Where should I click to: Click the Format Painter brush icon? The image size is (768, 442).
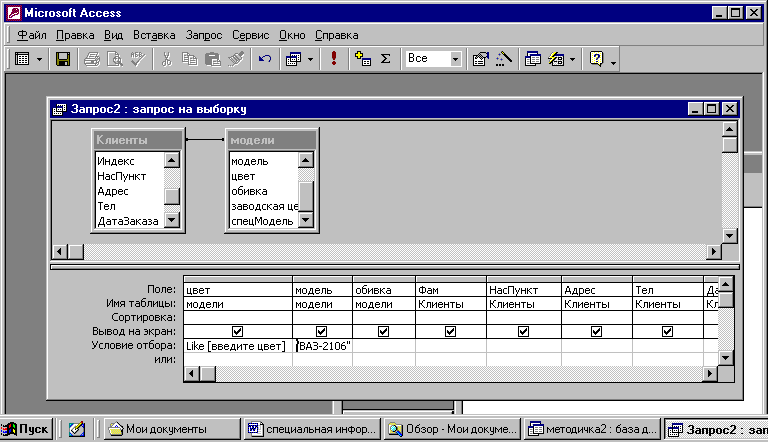pyautogui.click(x=236, y=59)
